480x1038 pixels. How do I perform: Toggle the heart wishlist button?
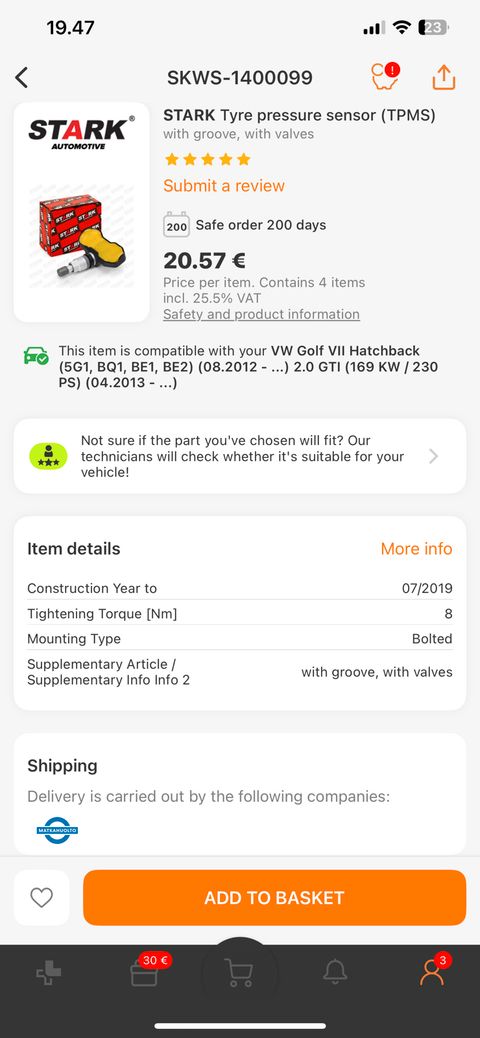42,898
